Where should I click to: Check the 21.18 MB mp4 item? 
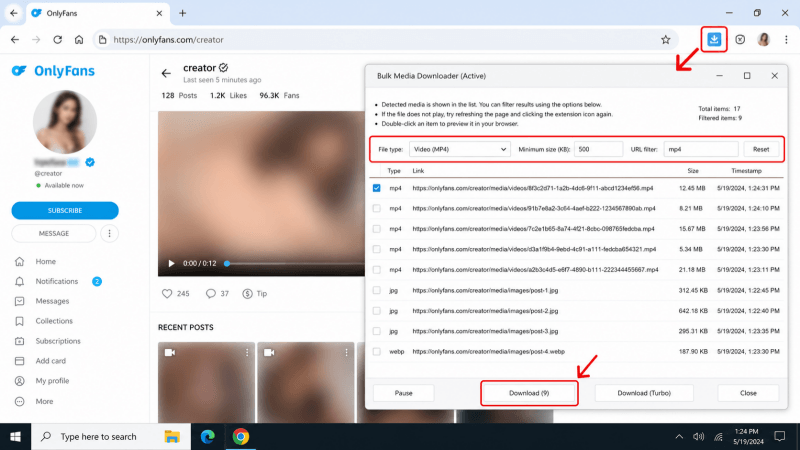[x=377, y=269]
